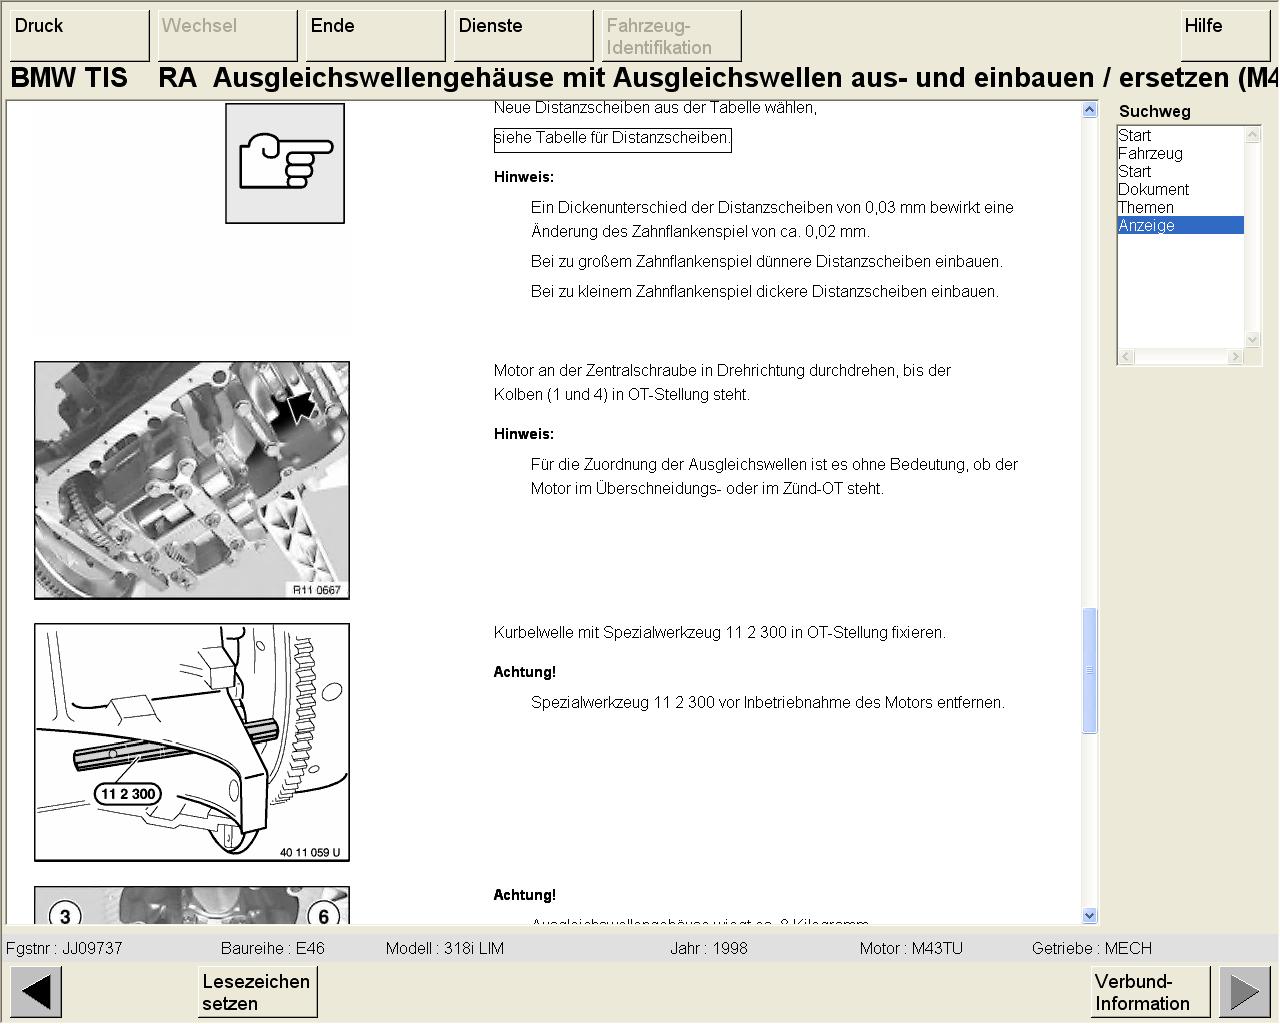
Task: Click 'Neue Distanzscheiben aus der Tabelle wählen' text
Action: click(655, 107)
